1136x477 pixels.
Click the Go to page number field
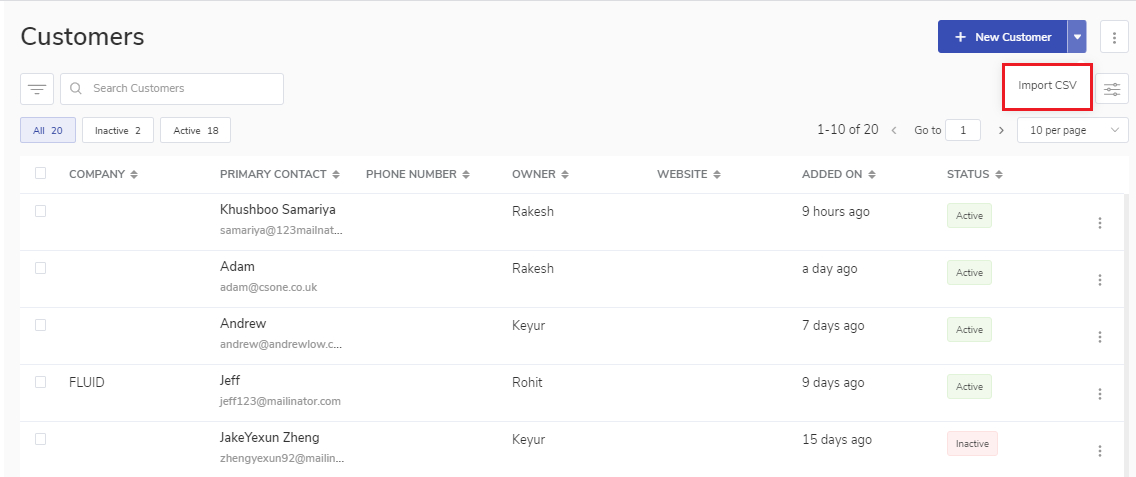(963, 130)
